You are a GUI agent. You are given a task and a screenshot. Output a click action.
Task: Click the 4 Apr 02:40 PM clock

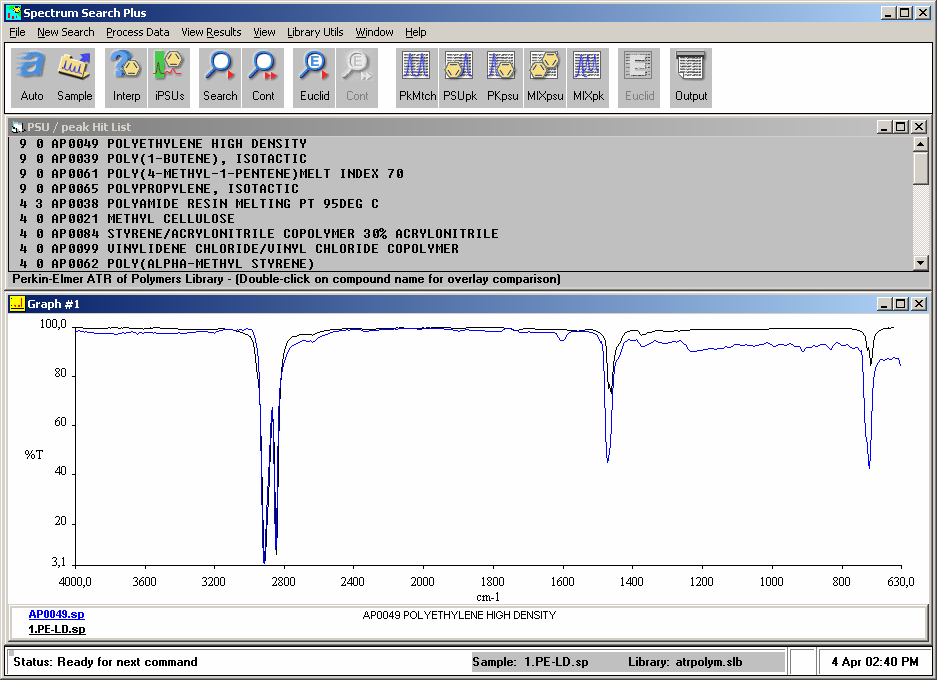875,661
